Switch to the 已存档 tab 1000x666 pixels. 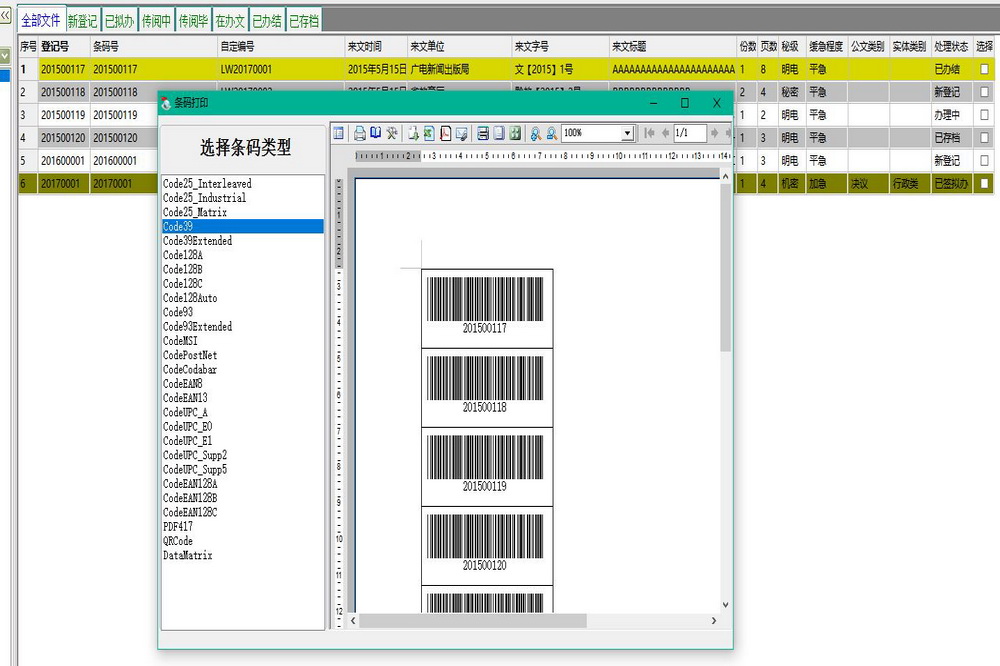tap(304, 21)
